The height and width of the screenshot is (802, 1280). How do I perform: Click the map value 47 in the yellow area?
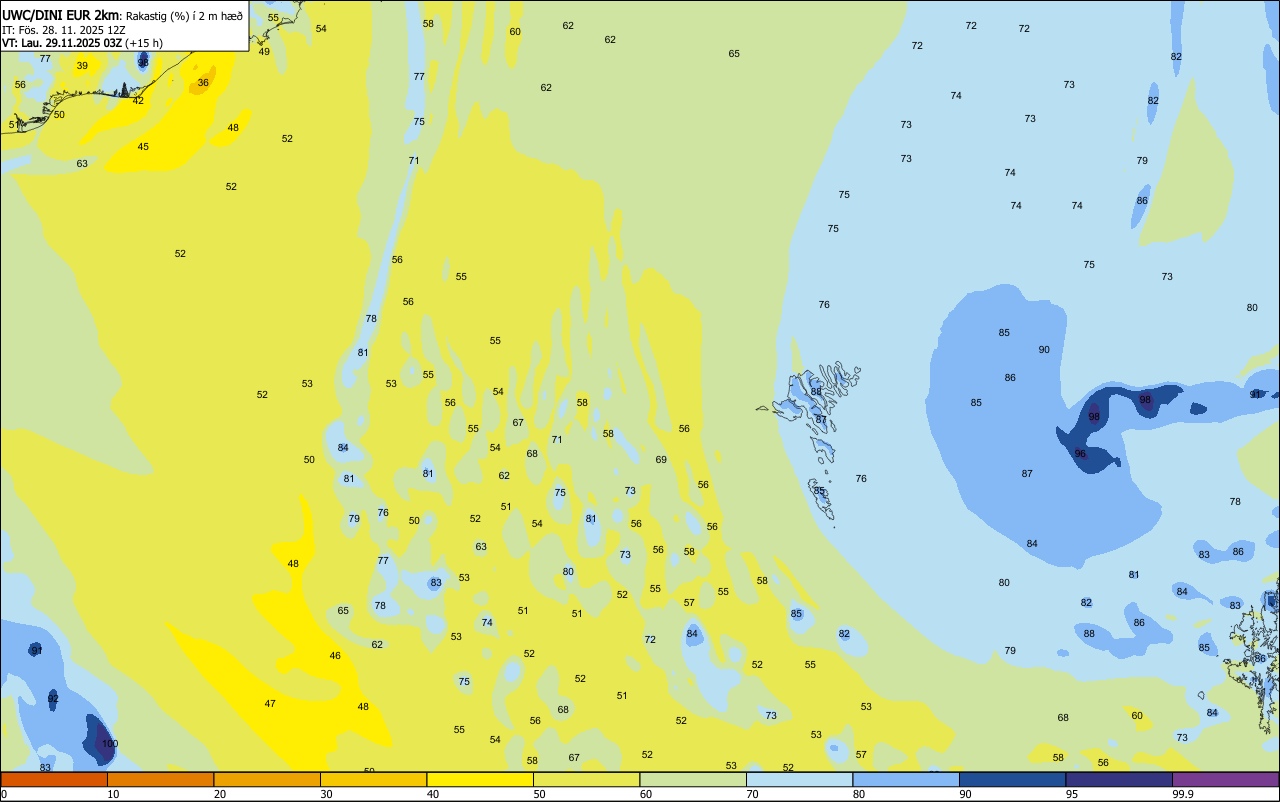pos(270,704)
